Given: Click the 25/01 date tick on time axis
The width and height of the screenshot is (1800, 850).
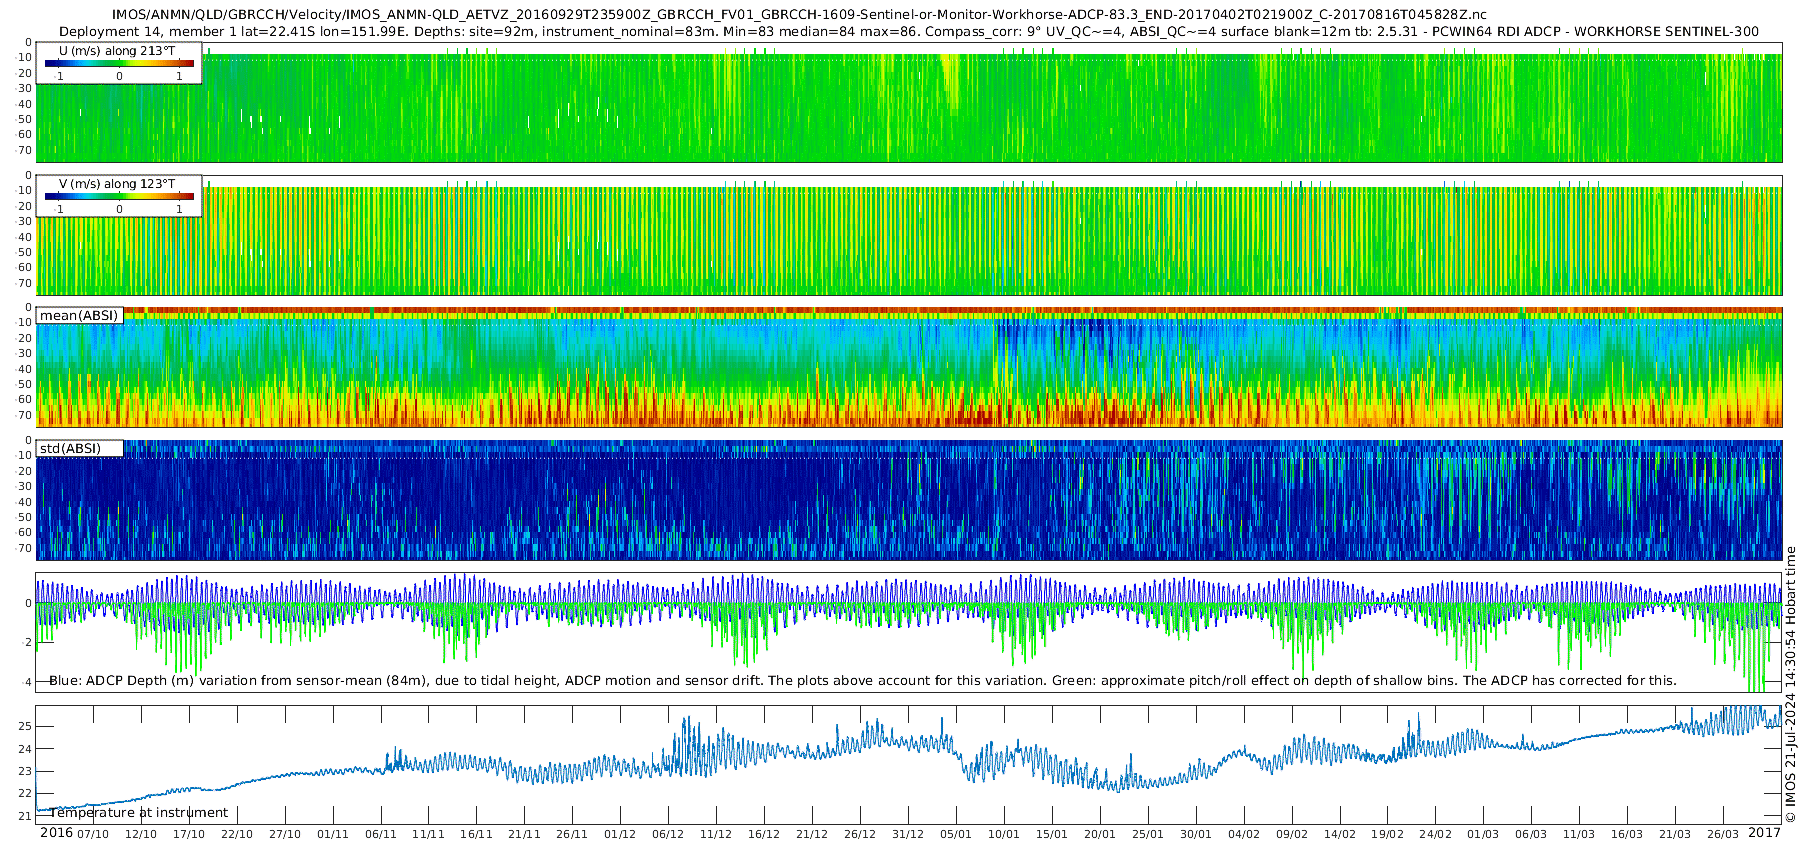Looking at the screenshot, I should click(1148, 834).
